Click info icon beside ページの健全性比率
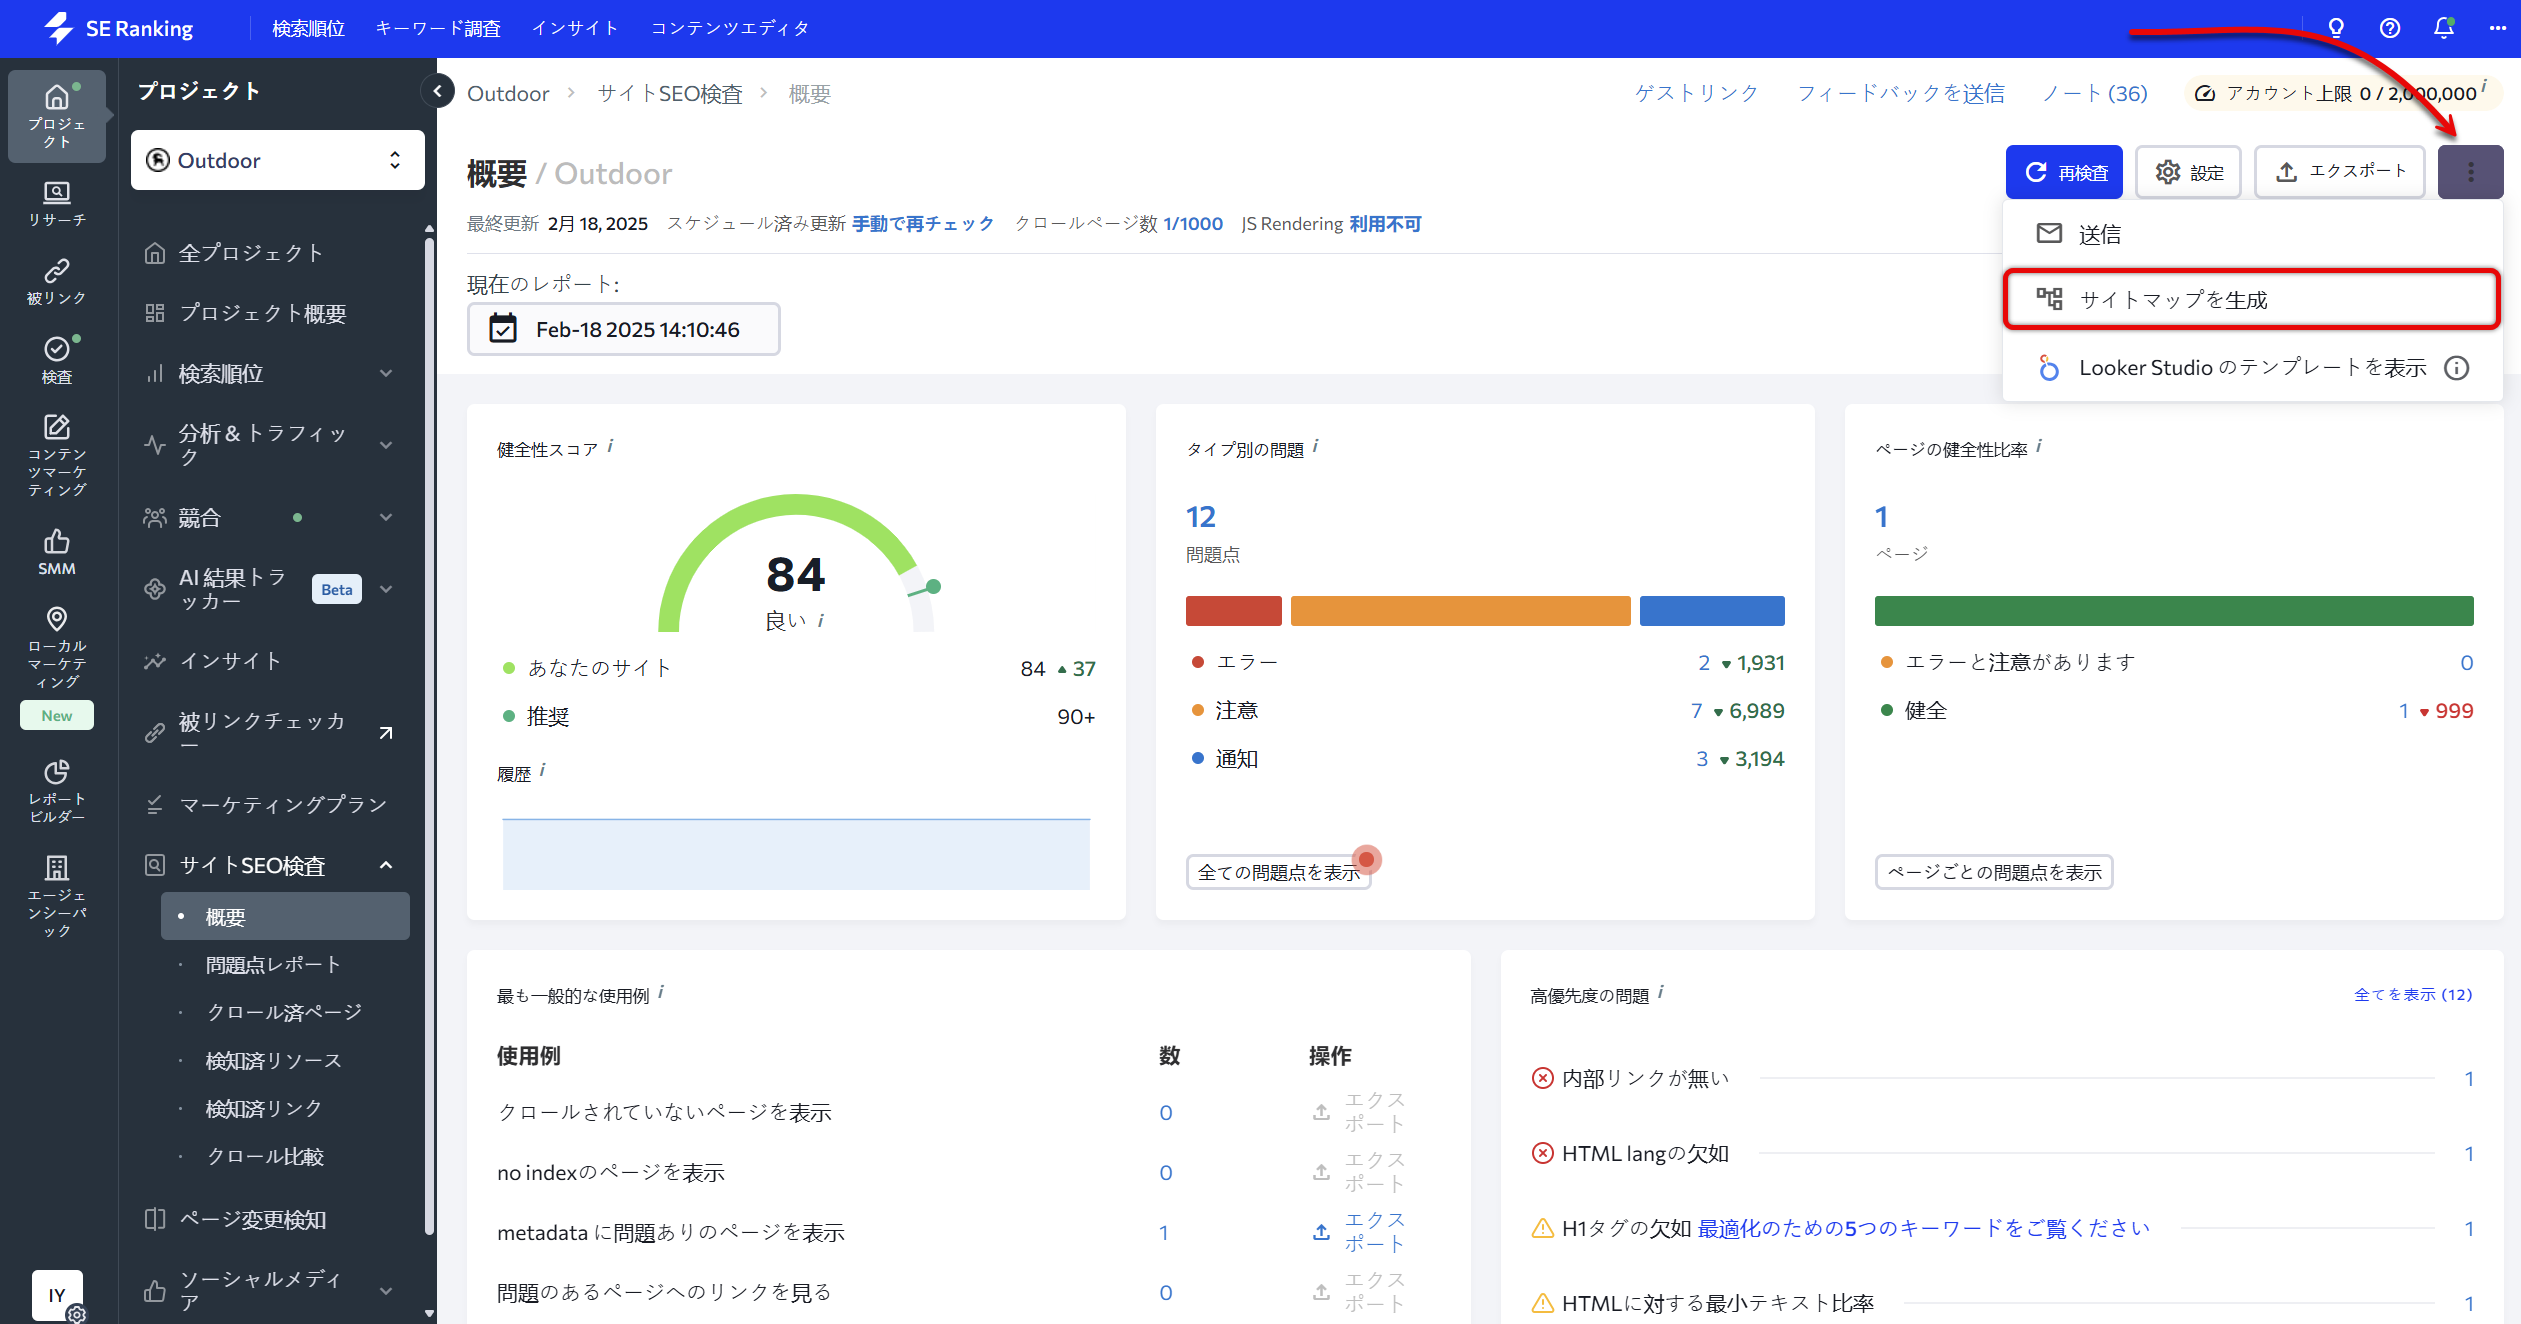 pyautogui.click(x=2039, y=446)
